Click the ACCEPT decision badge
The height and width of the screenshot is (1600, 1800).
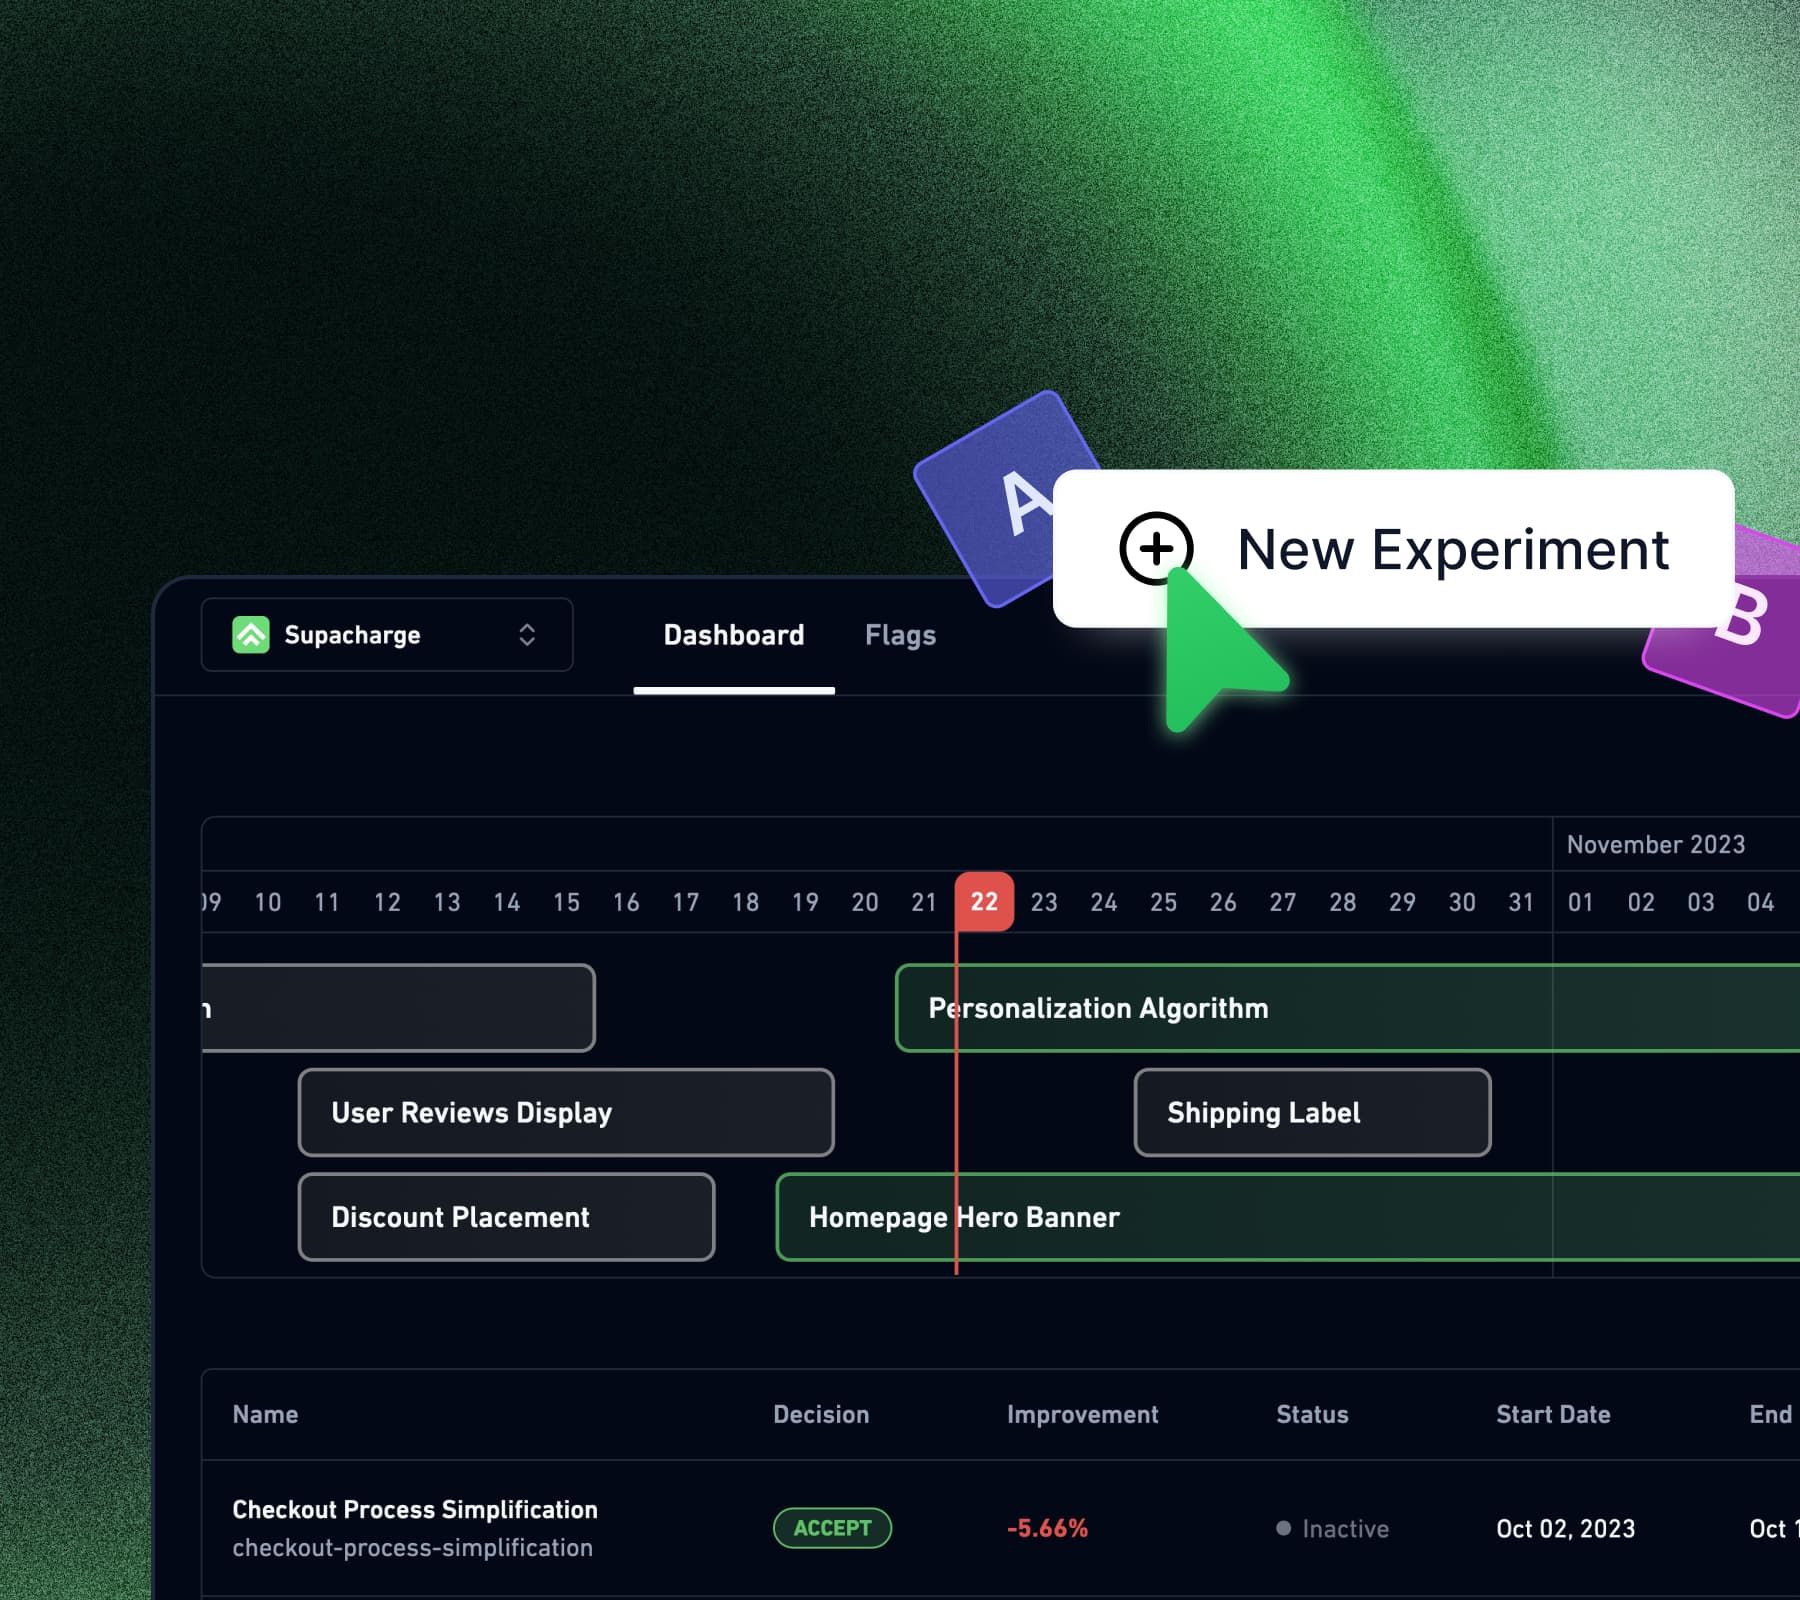coord(832,1528)
